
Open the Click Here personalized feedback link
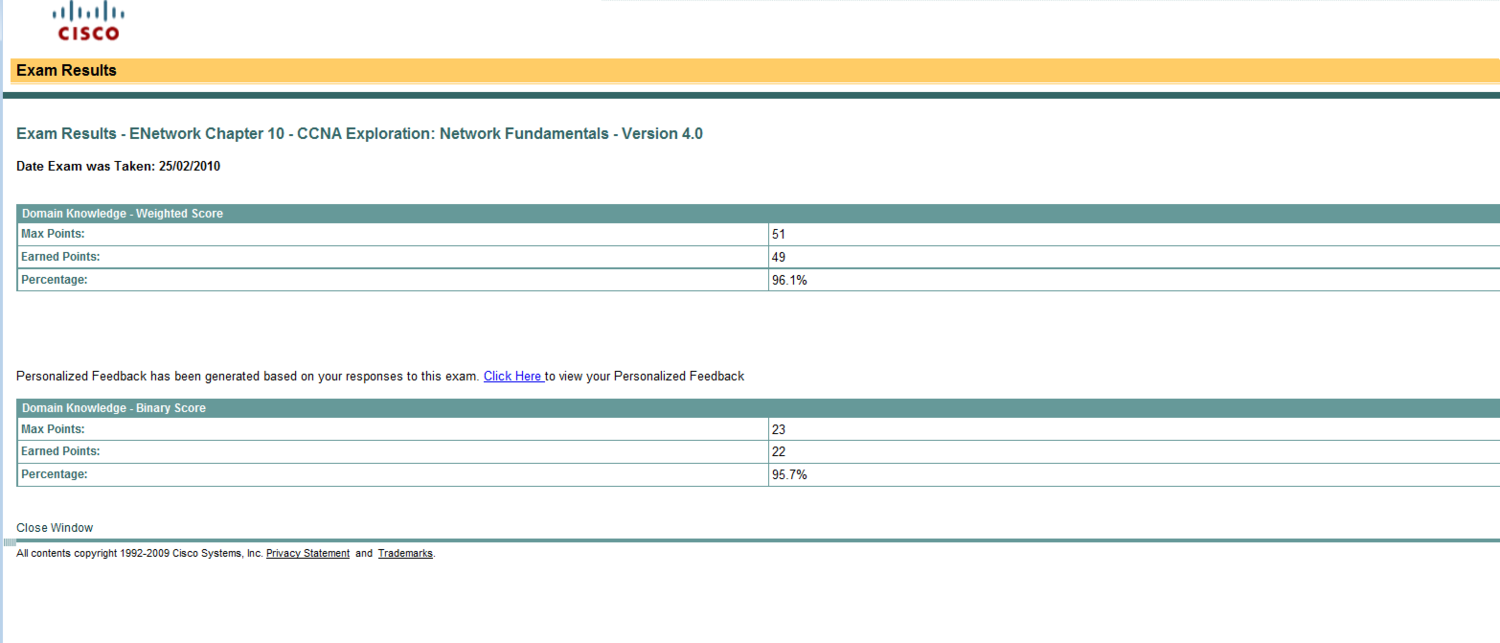pyautogui.click(x=512, y=376)
